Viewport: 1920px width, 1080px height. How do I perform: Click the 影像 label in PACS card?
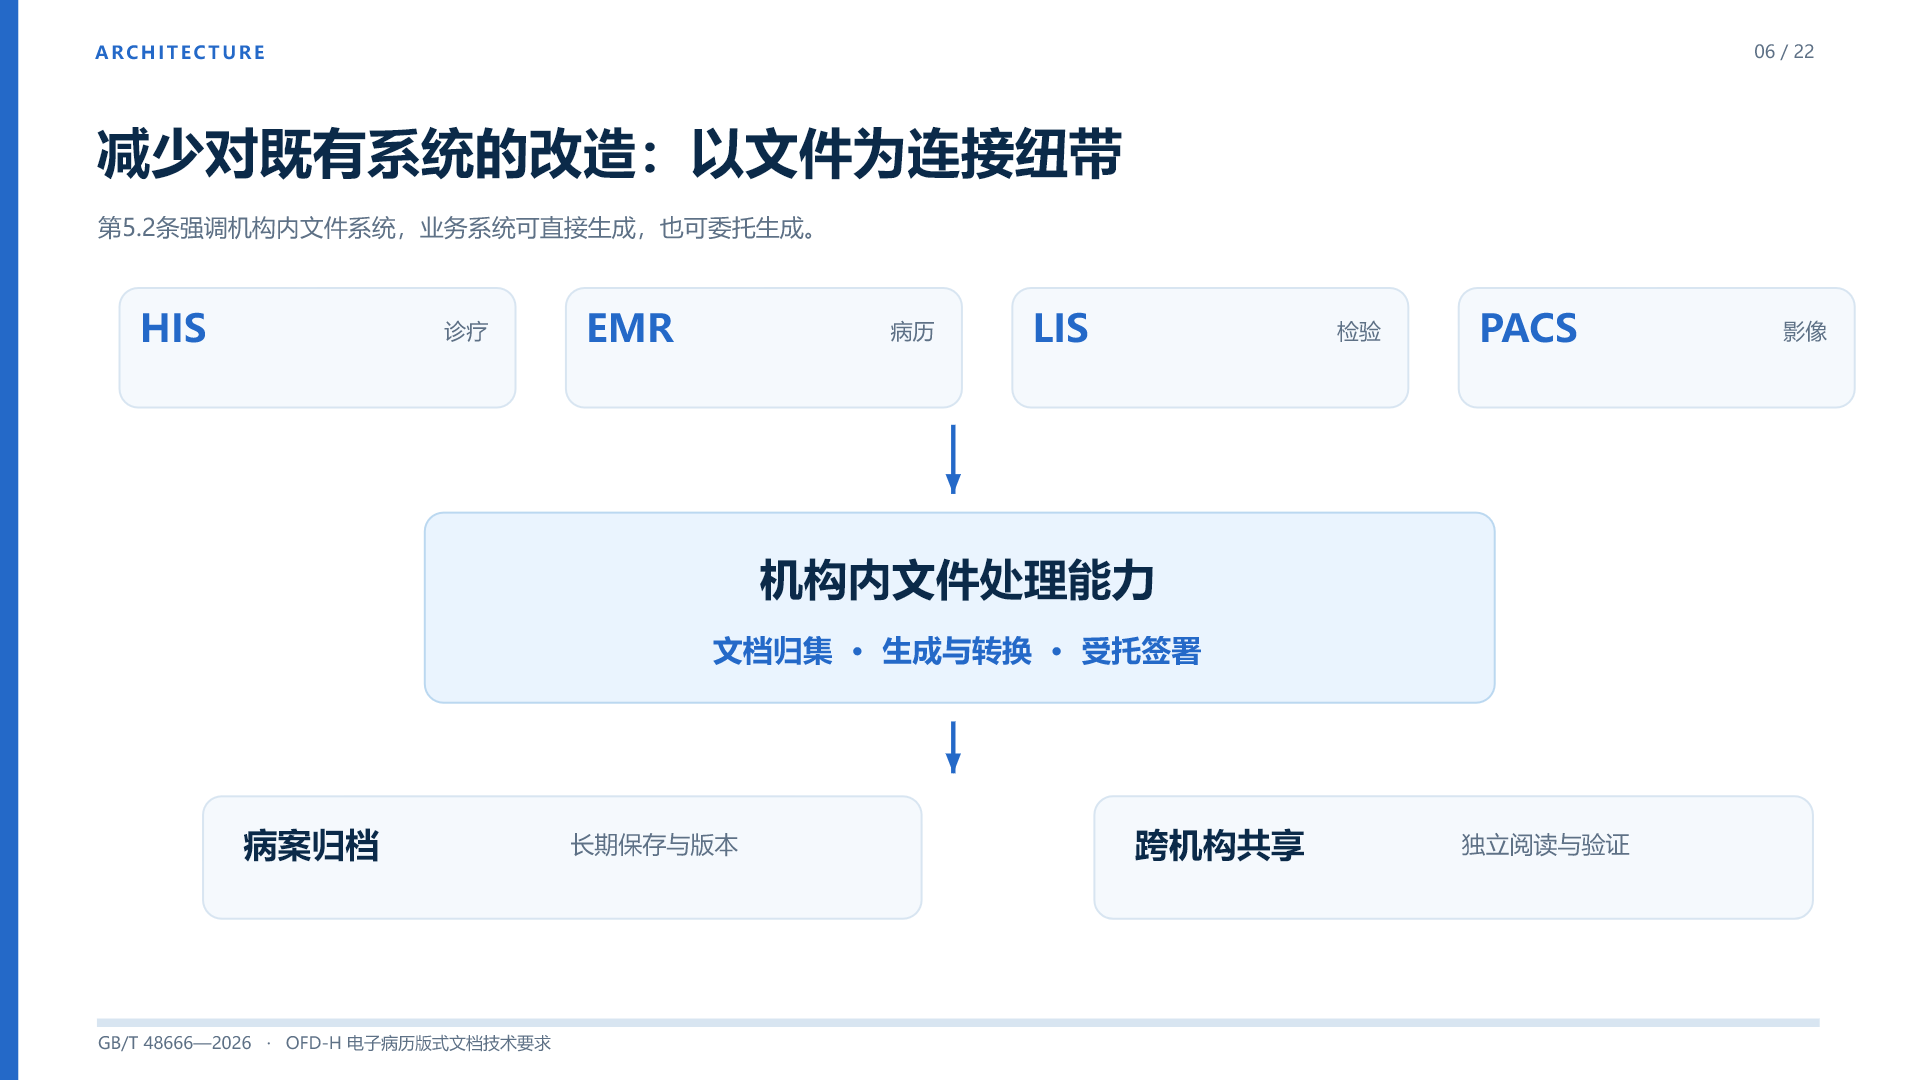1805,331
